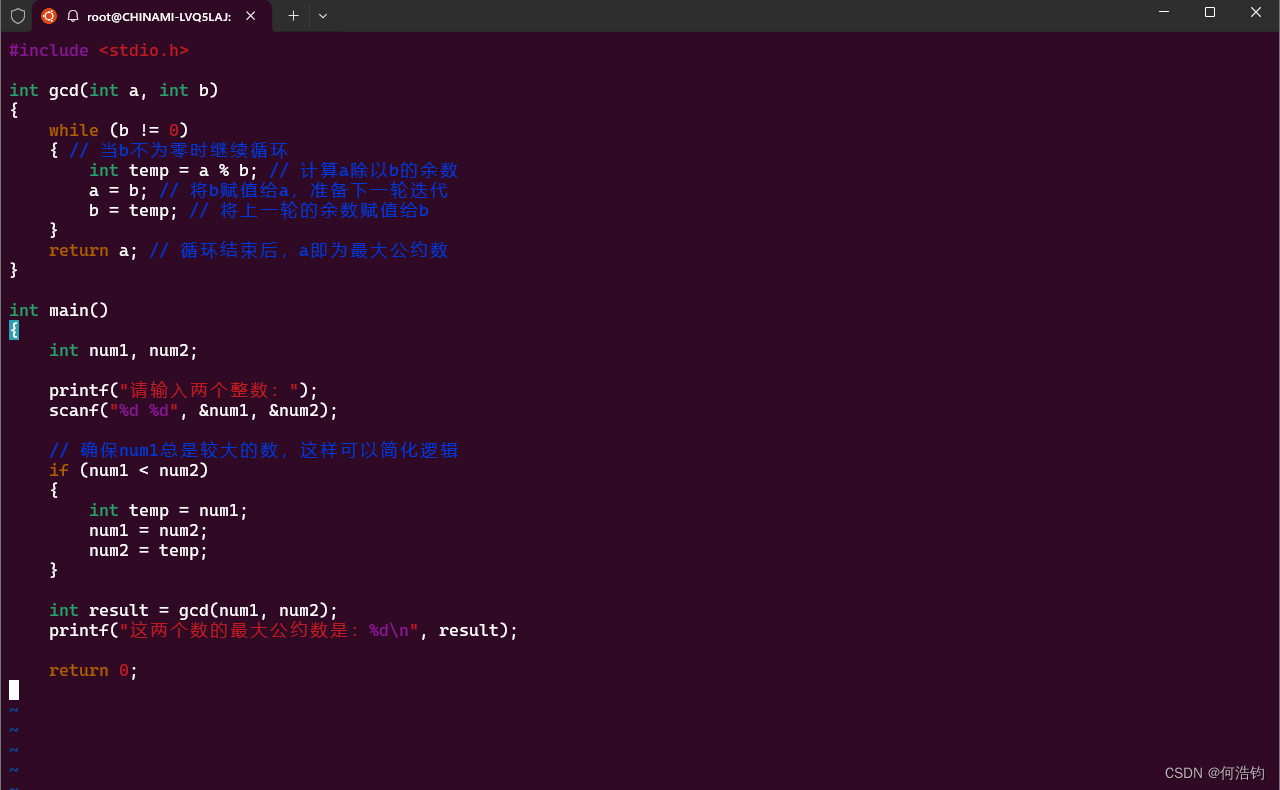Click the comment 循环结束后，a即为最大公约数
Screen dimensions: 1280x790
(299, 250)
